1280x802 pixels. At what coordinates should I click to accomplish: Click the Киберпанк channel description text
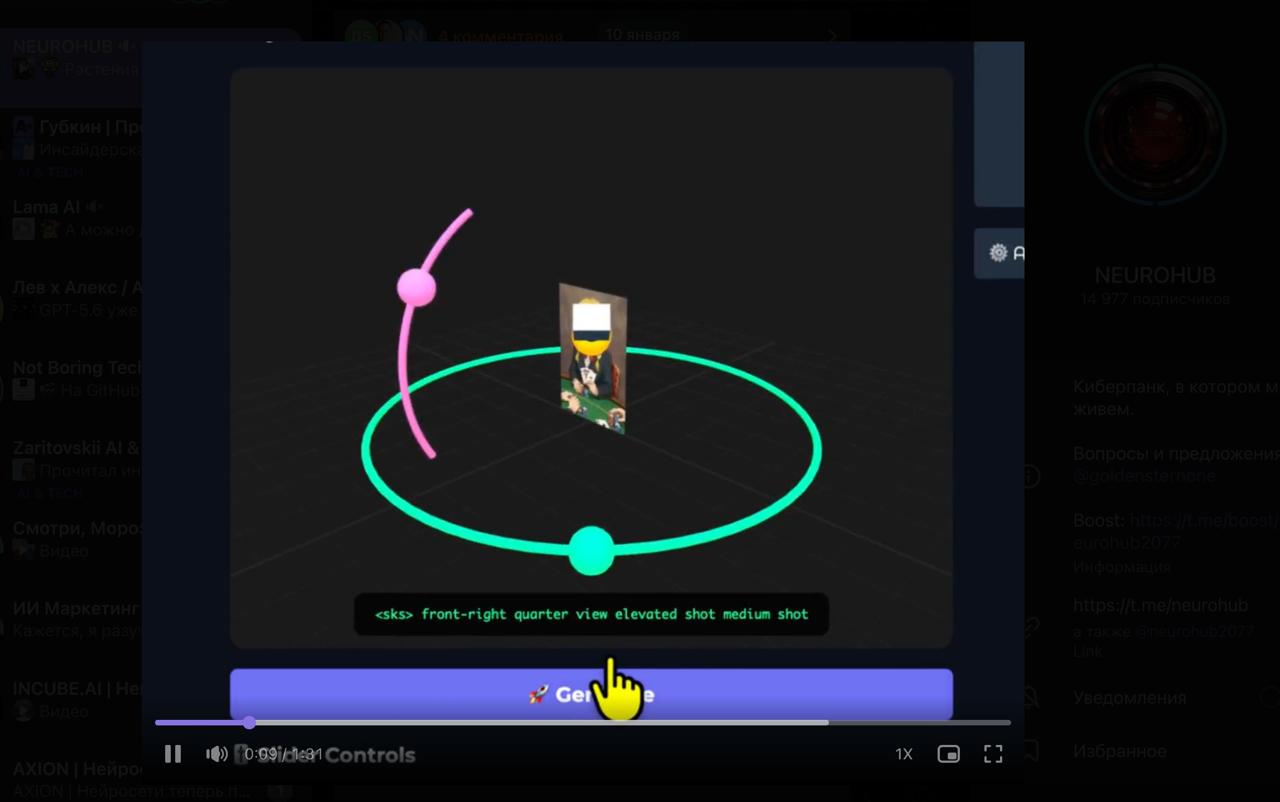pos(1176,398)
